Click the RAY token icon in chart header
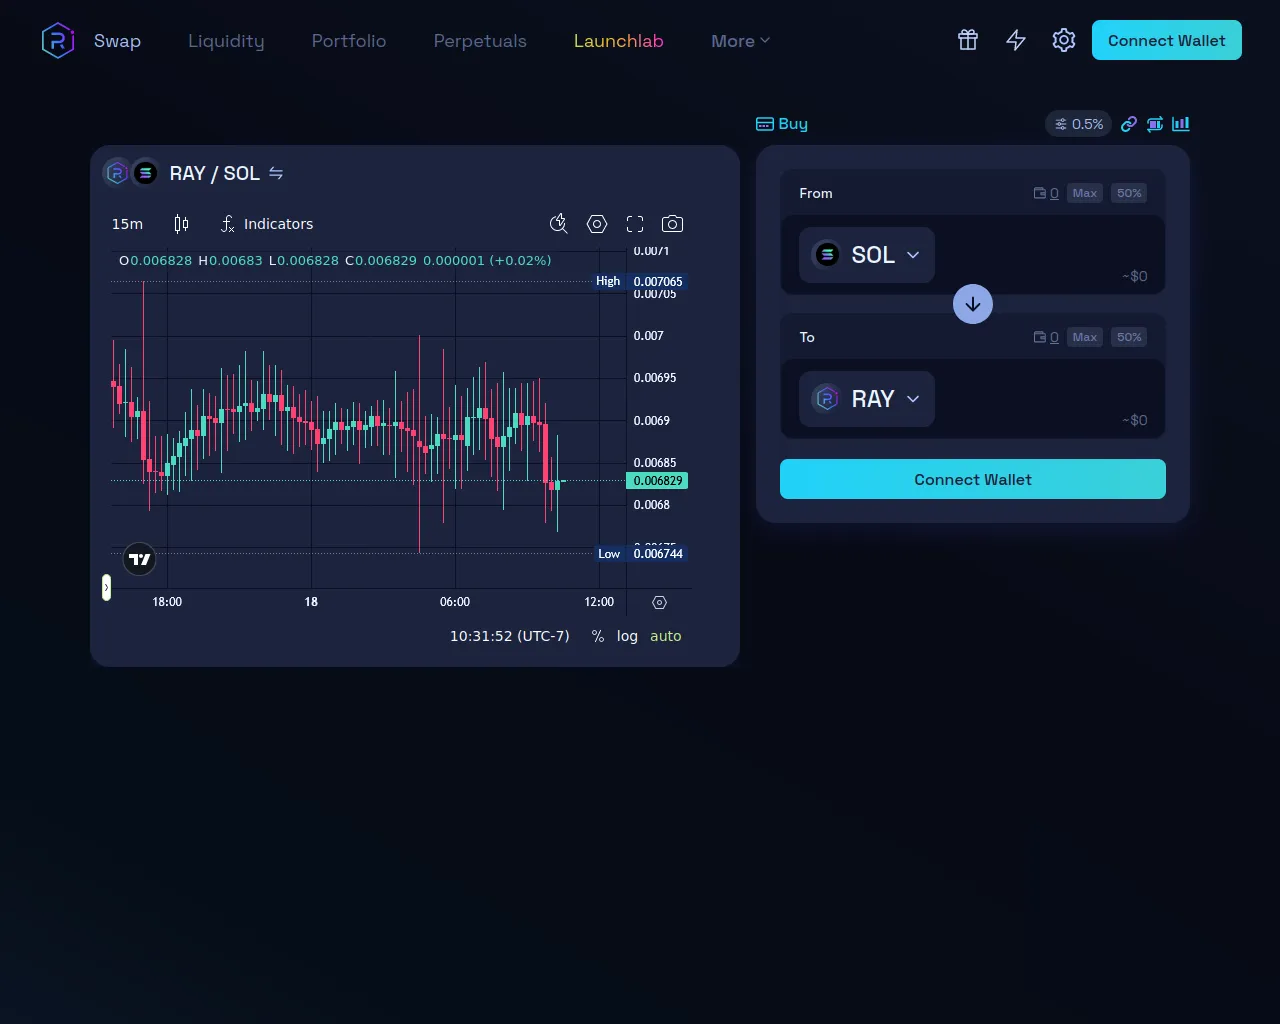1280x1024 pixels. tap(117, 173)
